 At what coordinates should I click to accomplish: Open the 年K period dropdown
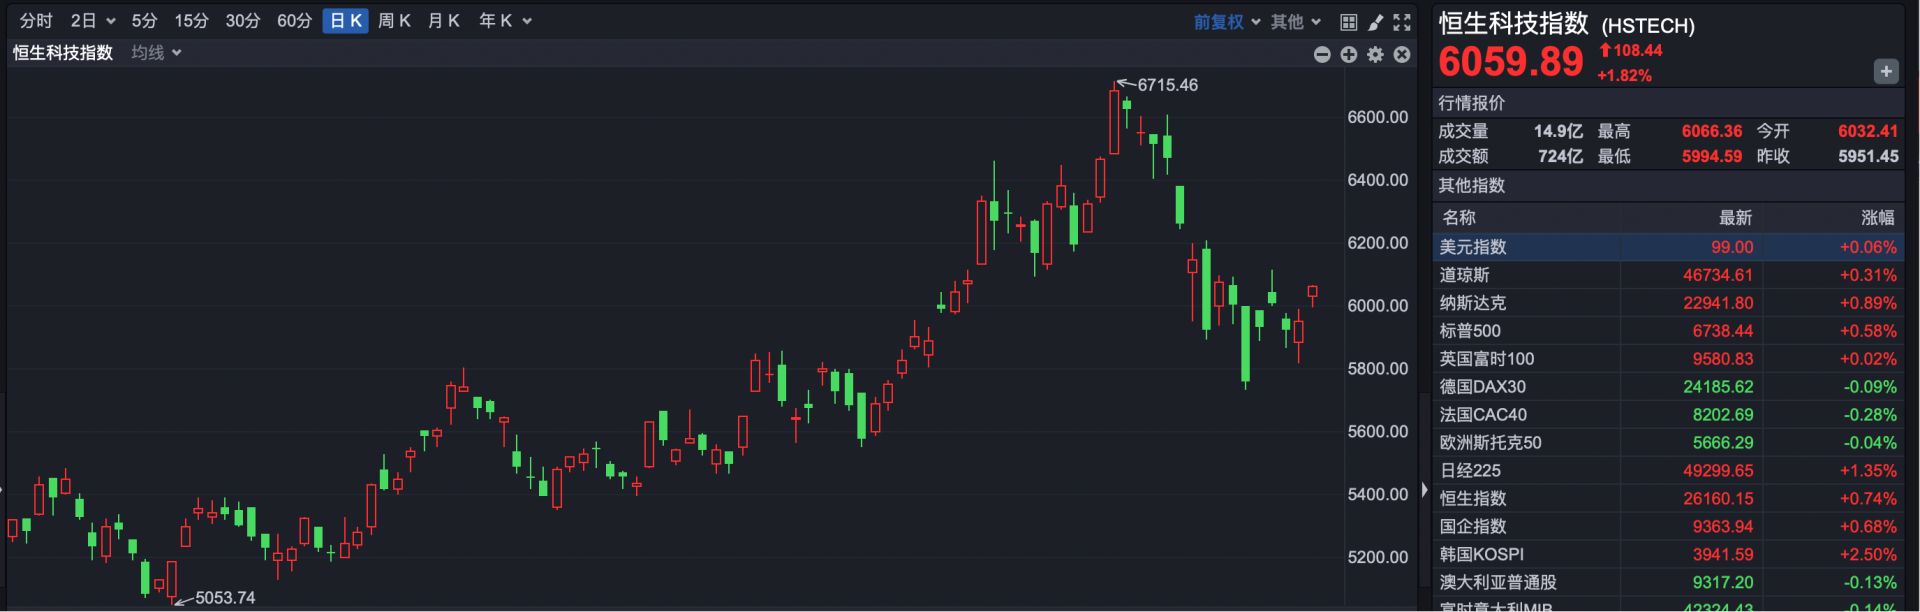click(x=505, y=21)
